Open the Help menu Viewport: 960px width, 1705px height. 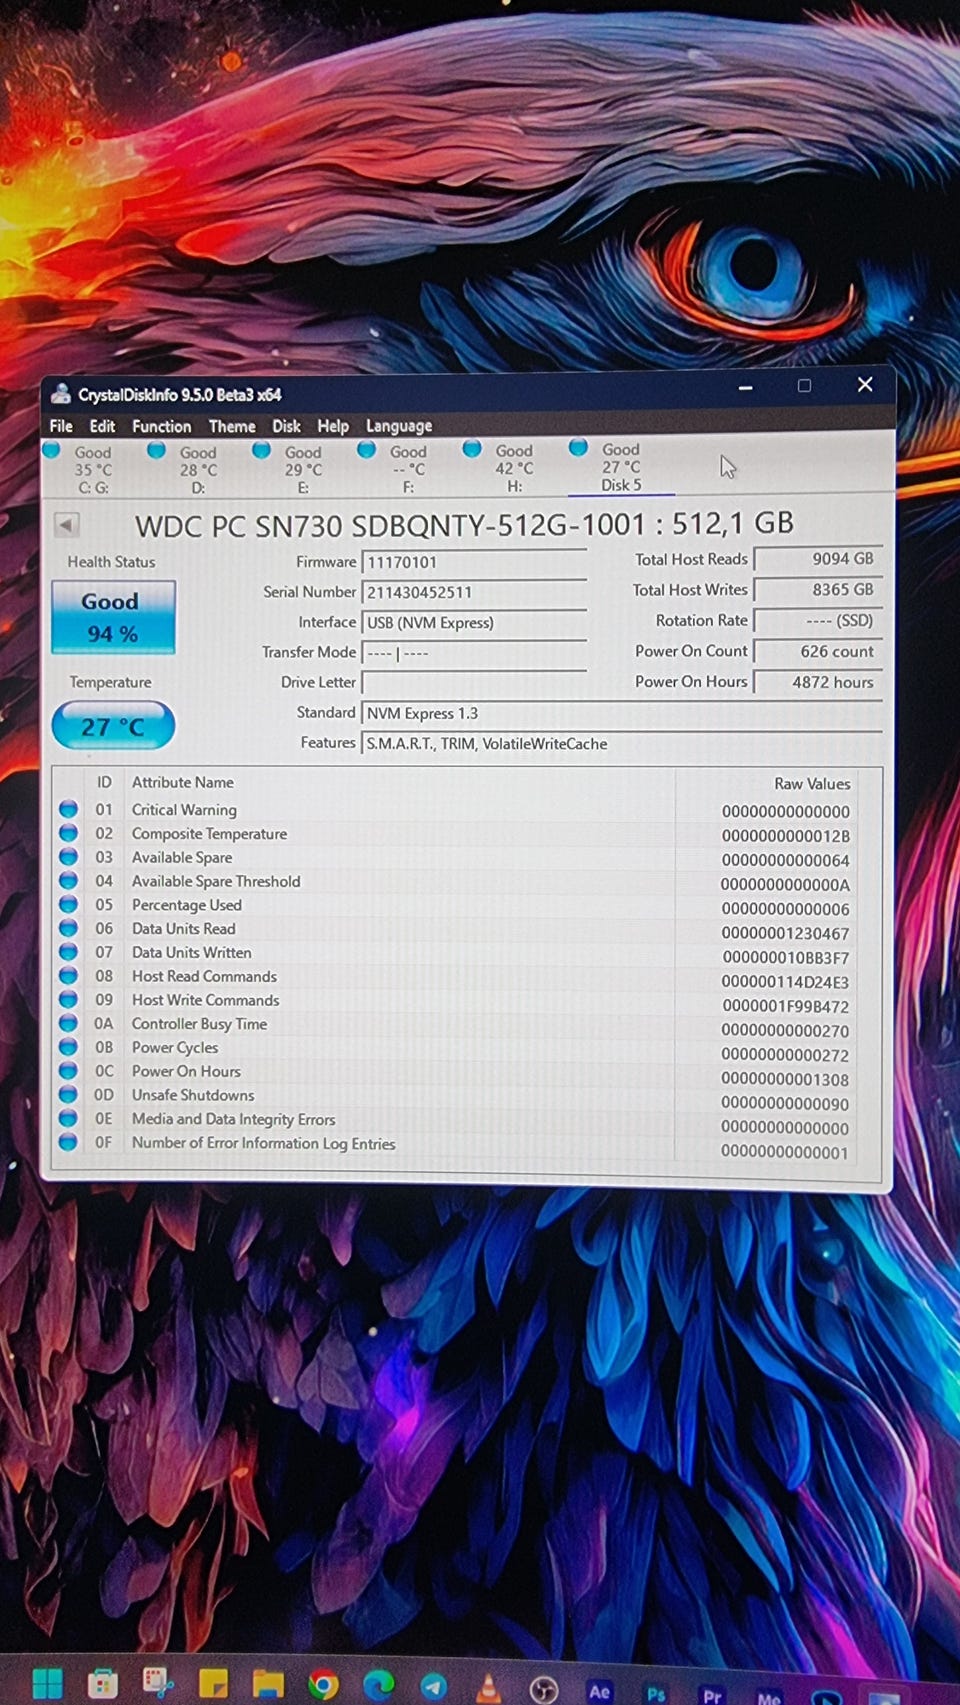coord(333,426)
